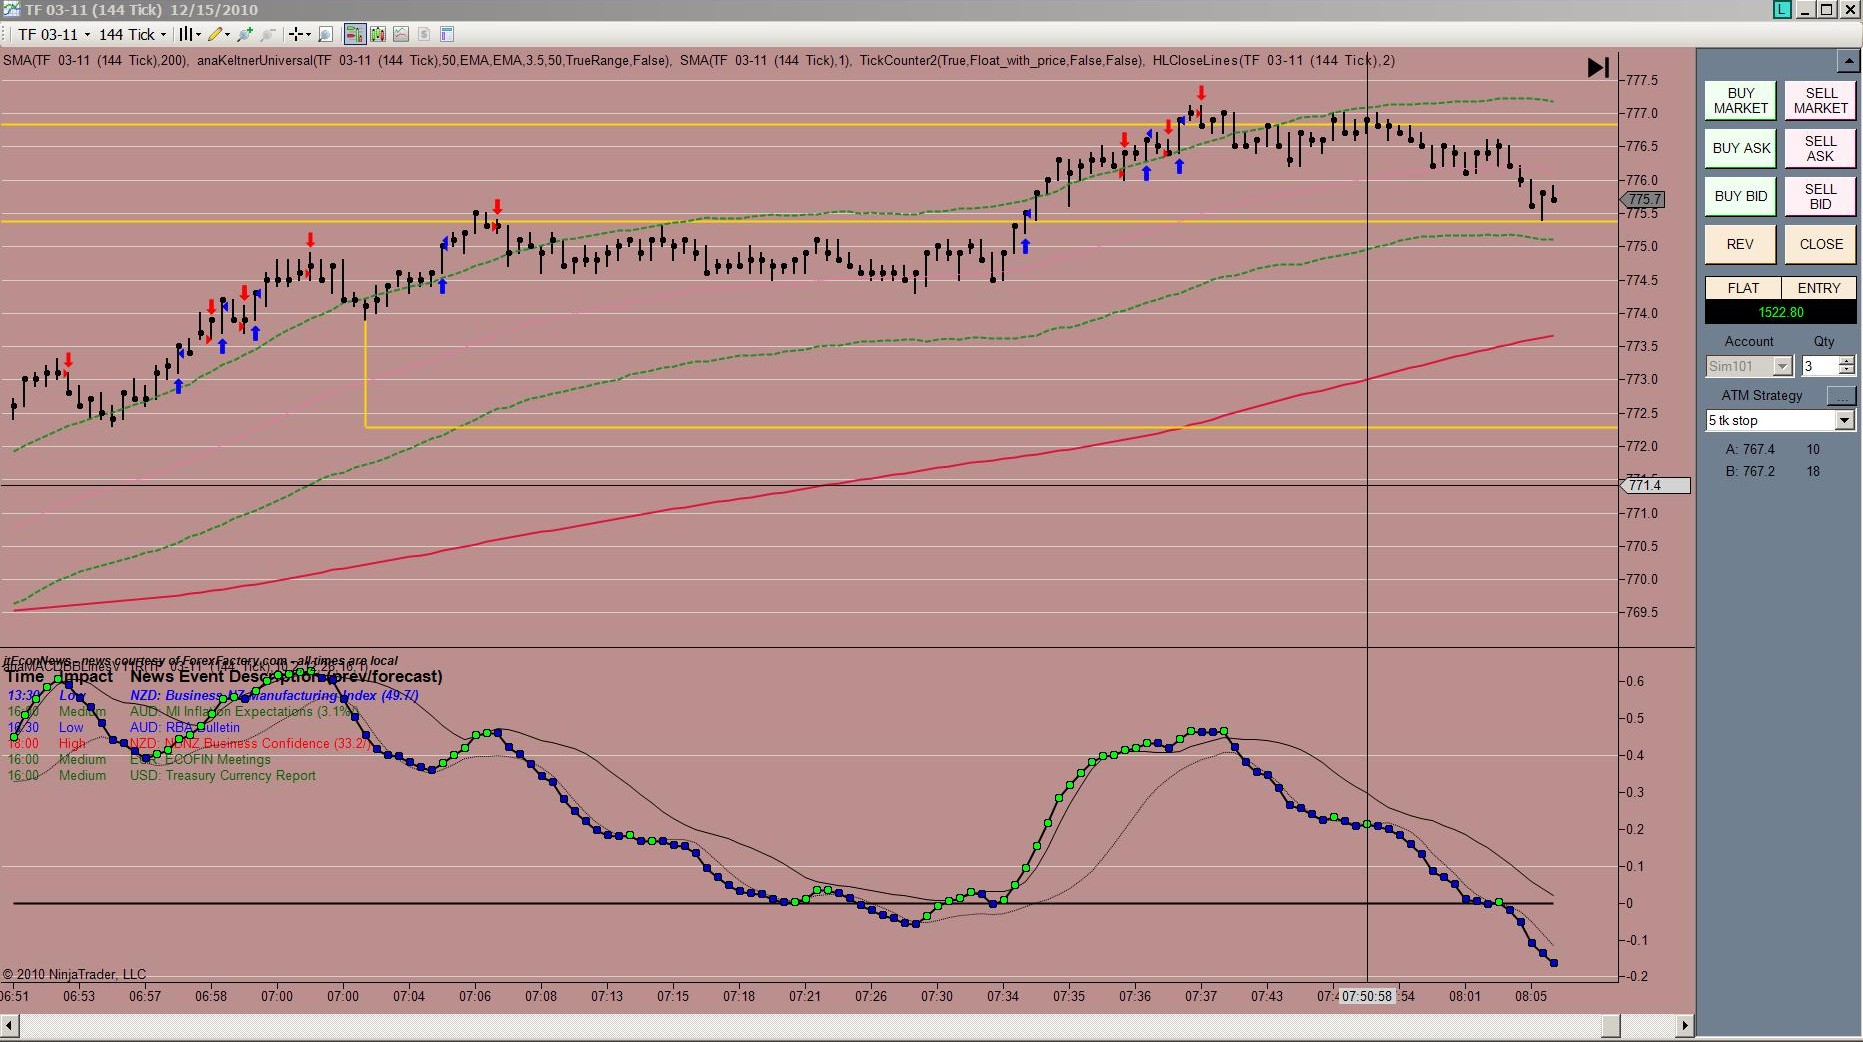
Task: Click the AUD RBA Bulletin news row
Action: pyautogui.click(x=124, y=727)
